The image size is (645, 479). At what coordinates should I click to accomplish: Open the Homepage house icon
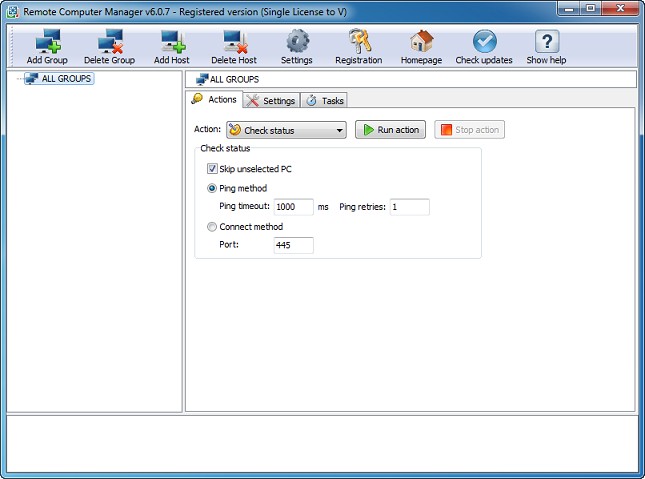(x=421, y=47)
